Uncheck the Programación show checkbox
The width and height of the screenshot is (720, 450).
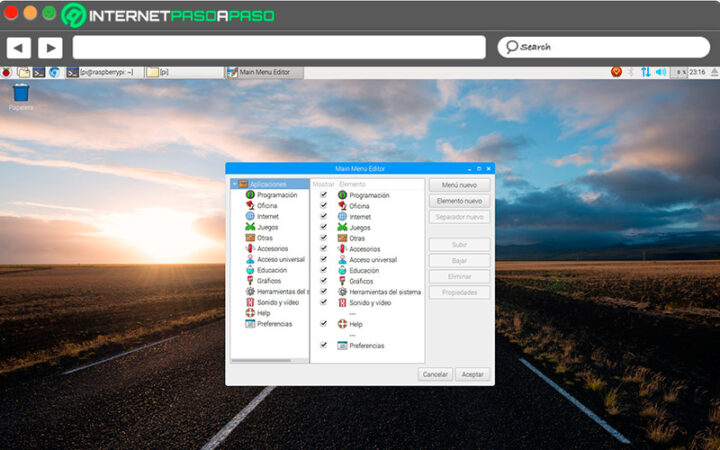point(323,195)
